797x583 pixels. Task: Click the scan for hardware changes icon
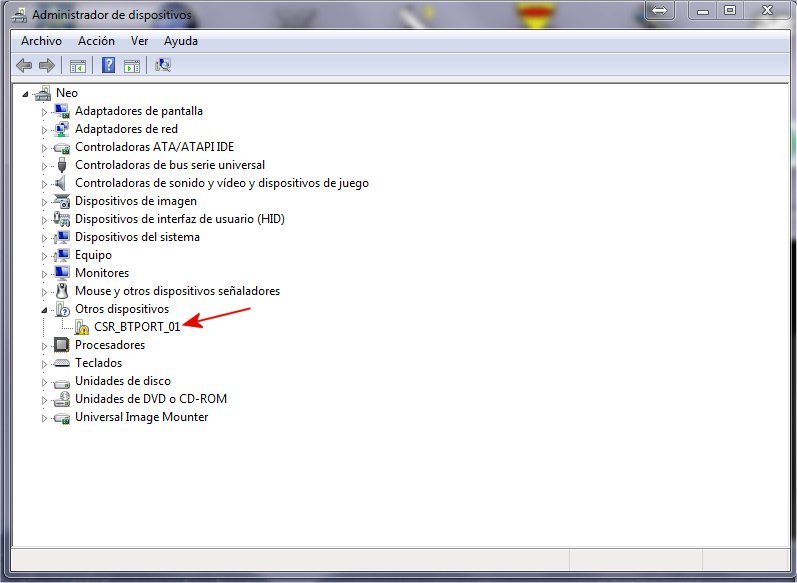163,66
